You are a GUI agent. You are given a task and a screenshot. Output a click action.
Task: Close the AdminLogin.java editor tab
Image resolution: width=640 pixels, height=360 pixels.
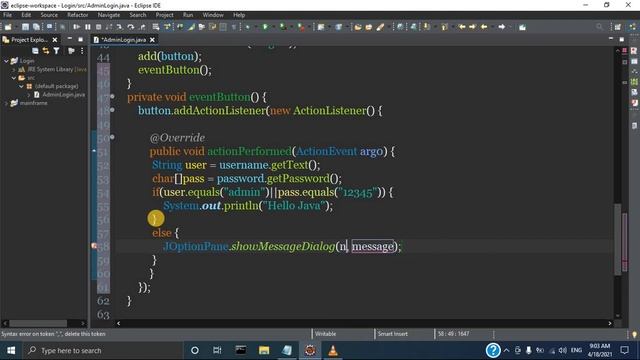pos(152,40)
